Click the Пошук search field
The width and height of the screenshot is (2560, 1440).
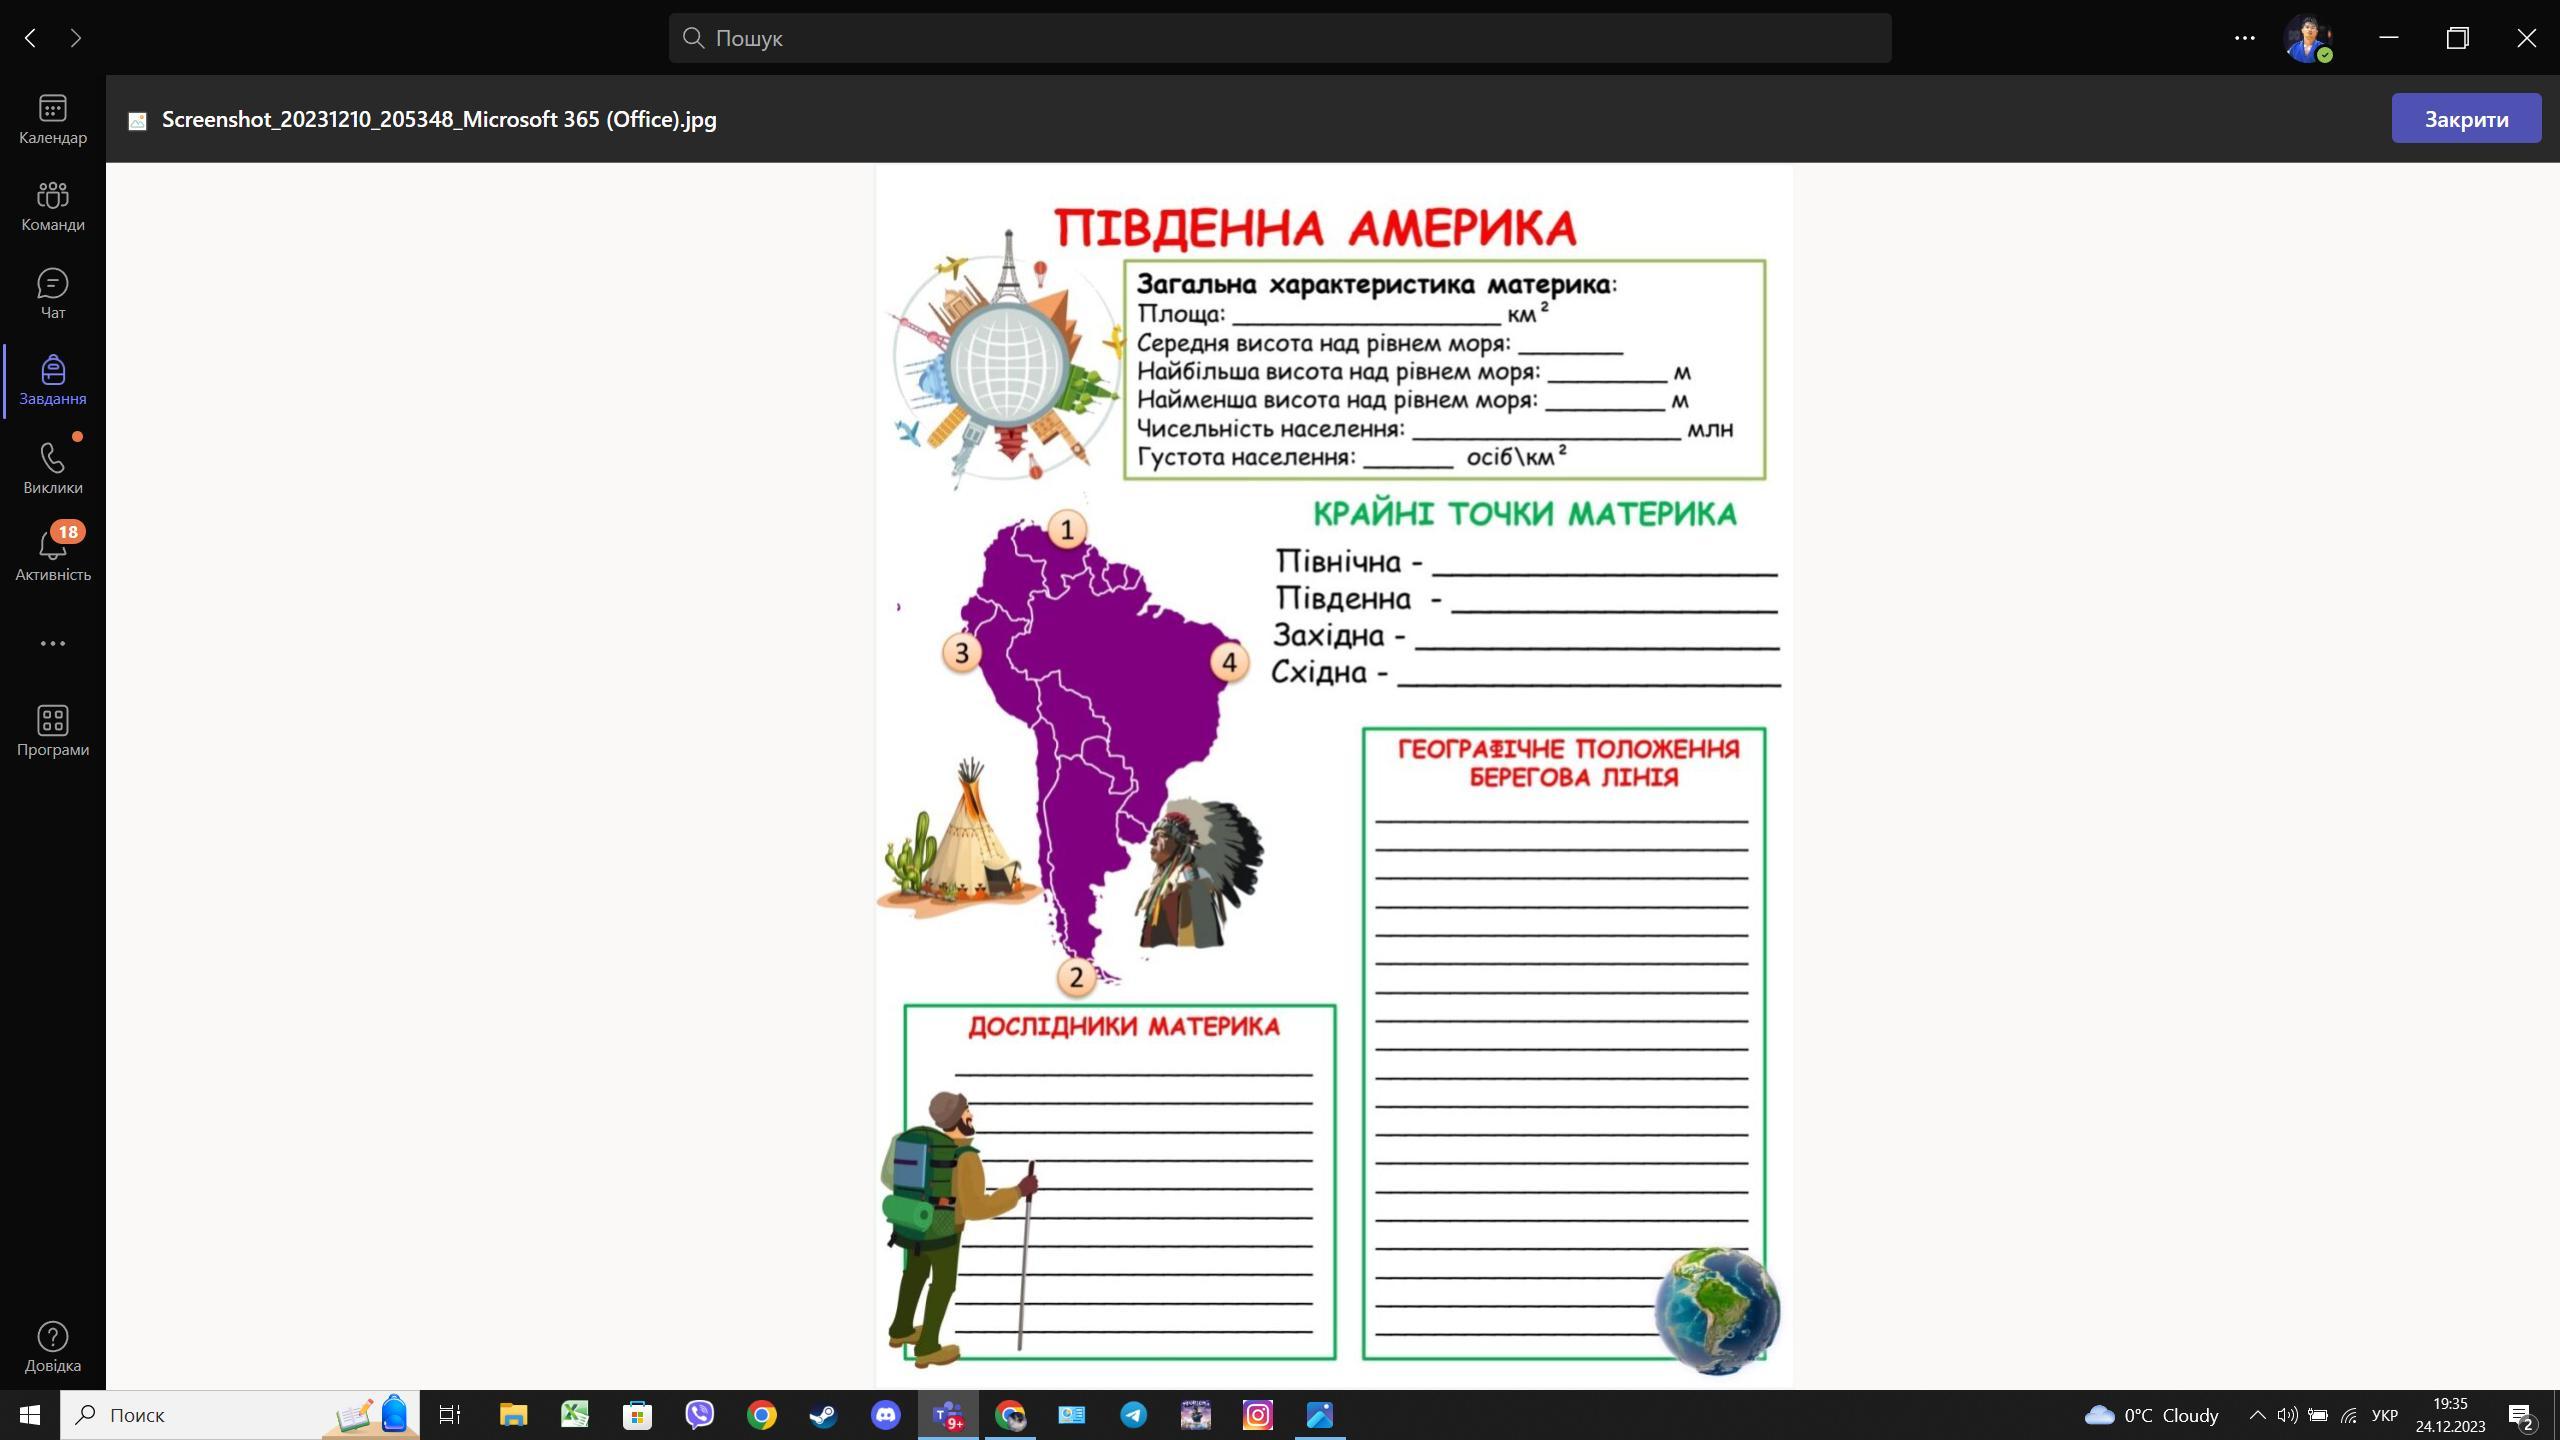click(1280, 38)
